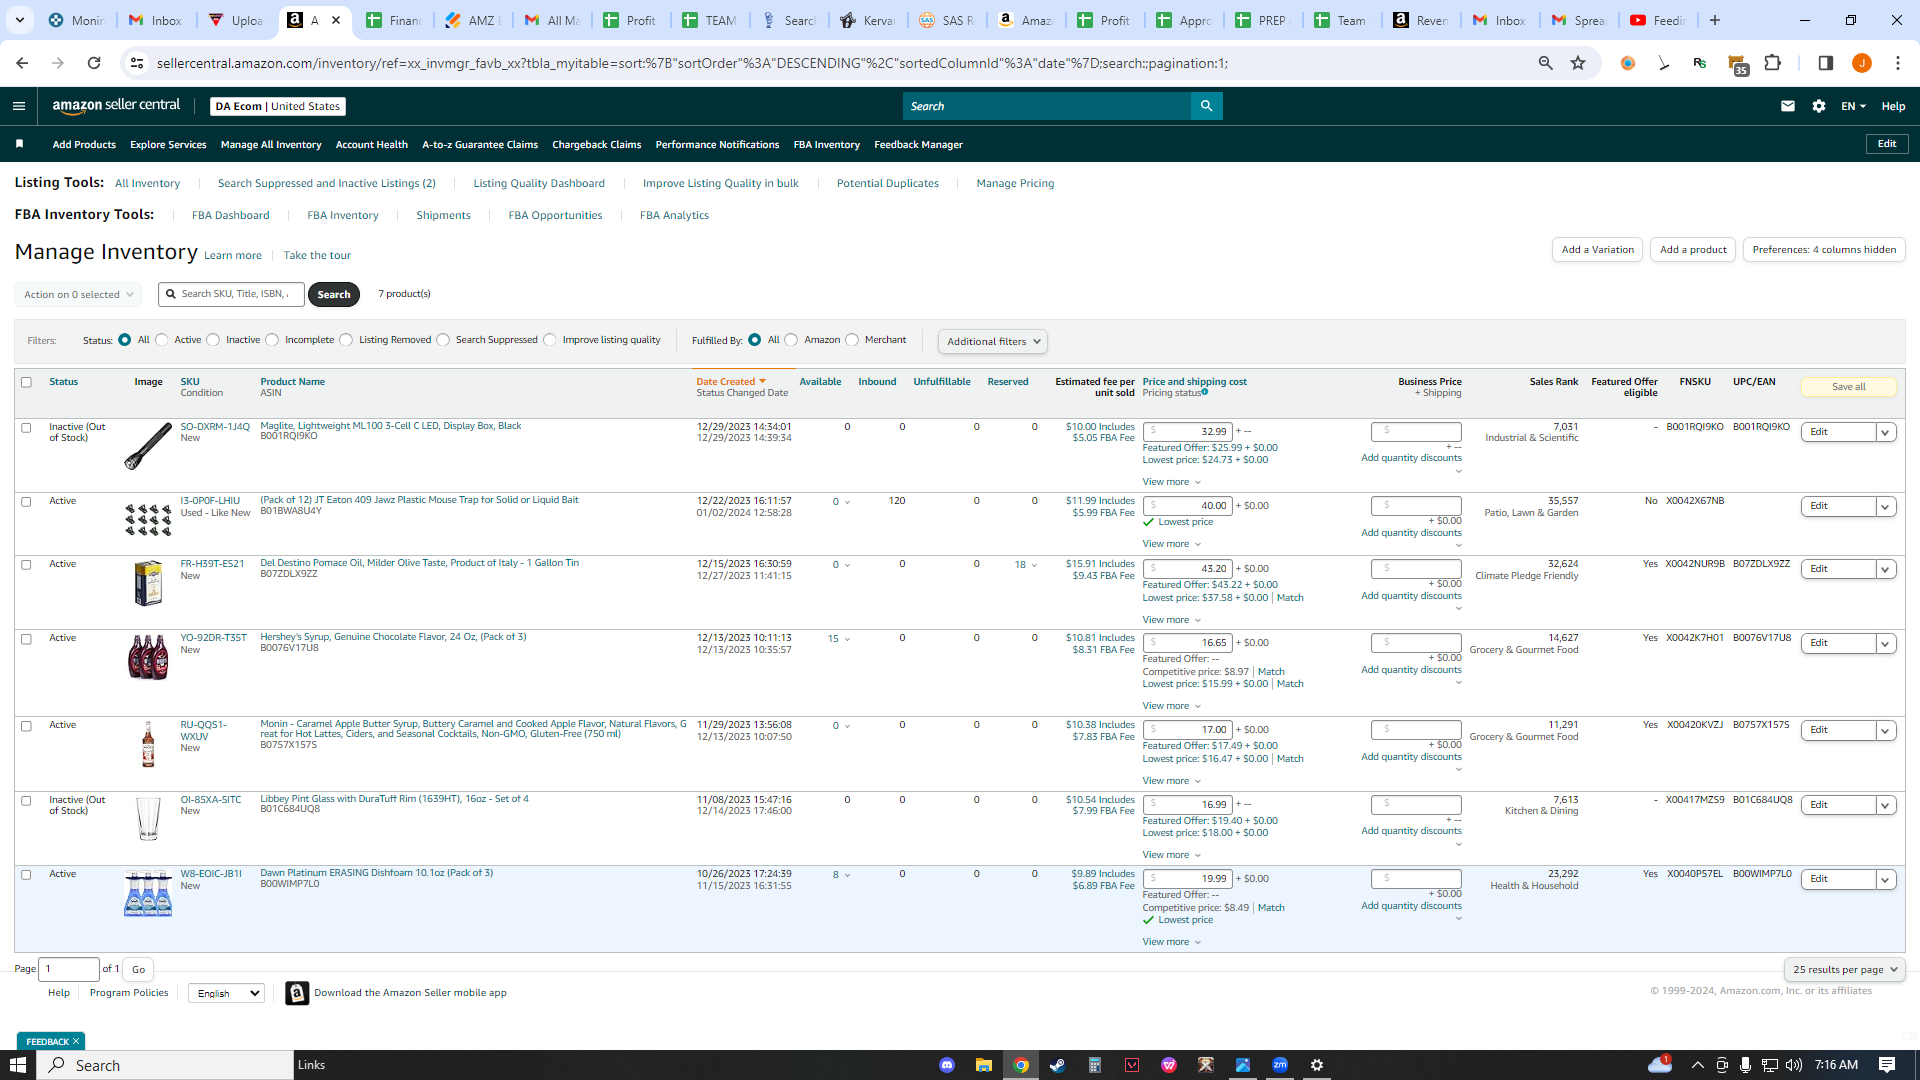Viewport: 1920px width, 1080px height.
Task: Click the Monin Caramel Apple Butter thumbnail
Action: [148, 745]
